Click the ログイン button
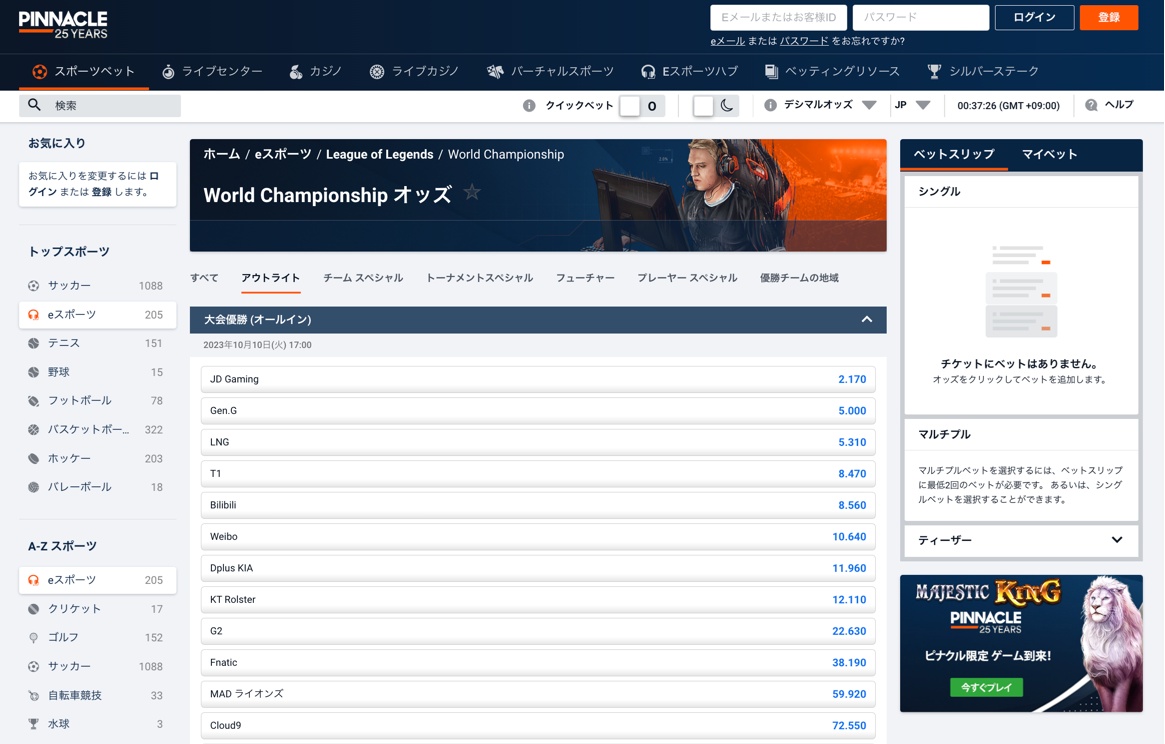The height and width of the screenshot is (744, 1165). (1034, 17)
